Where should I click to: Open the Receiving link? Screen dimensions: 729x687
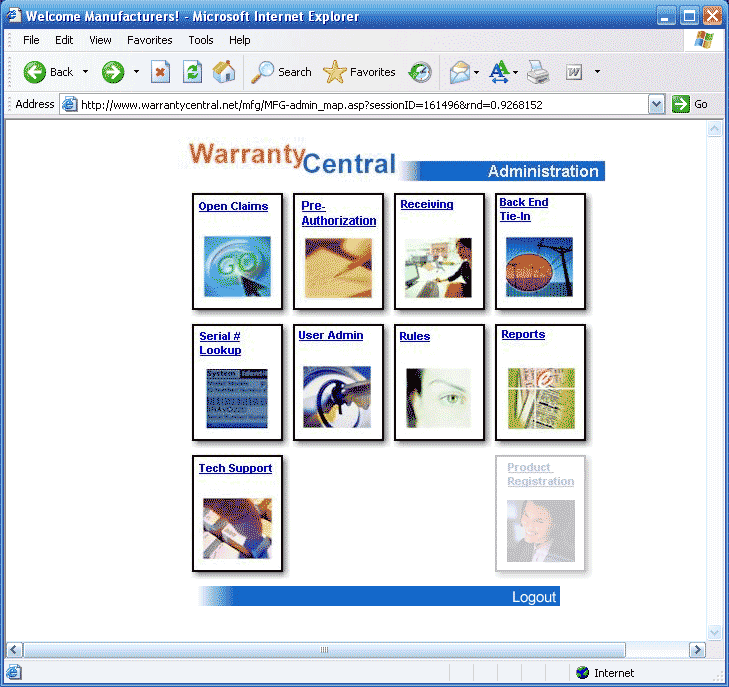click(426, 205)
